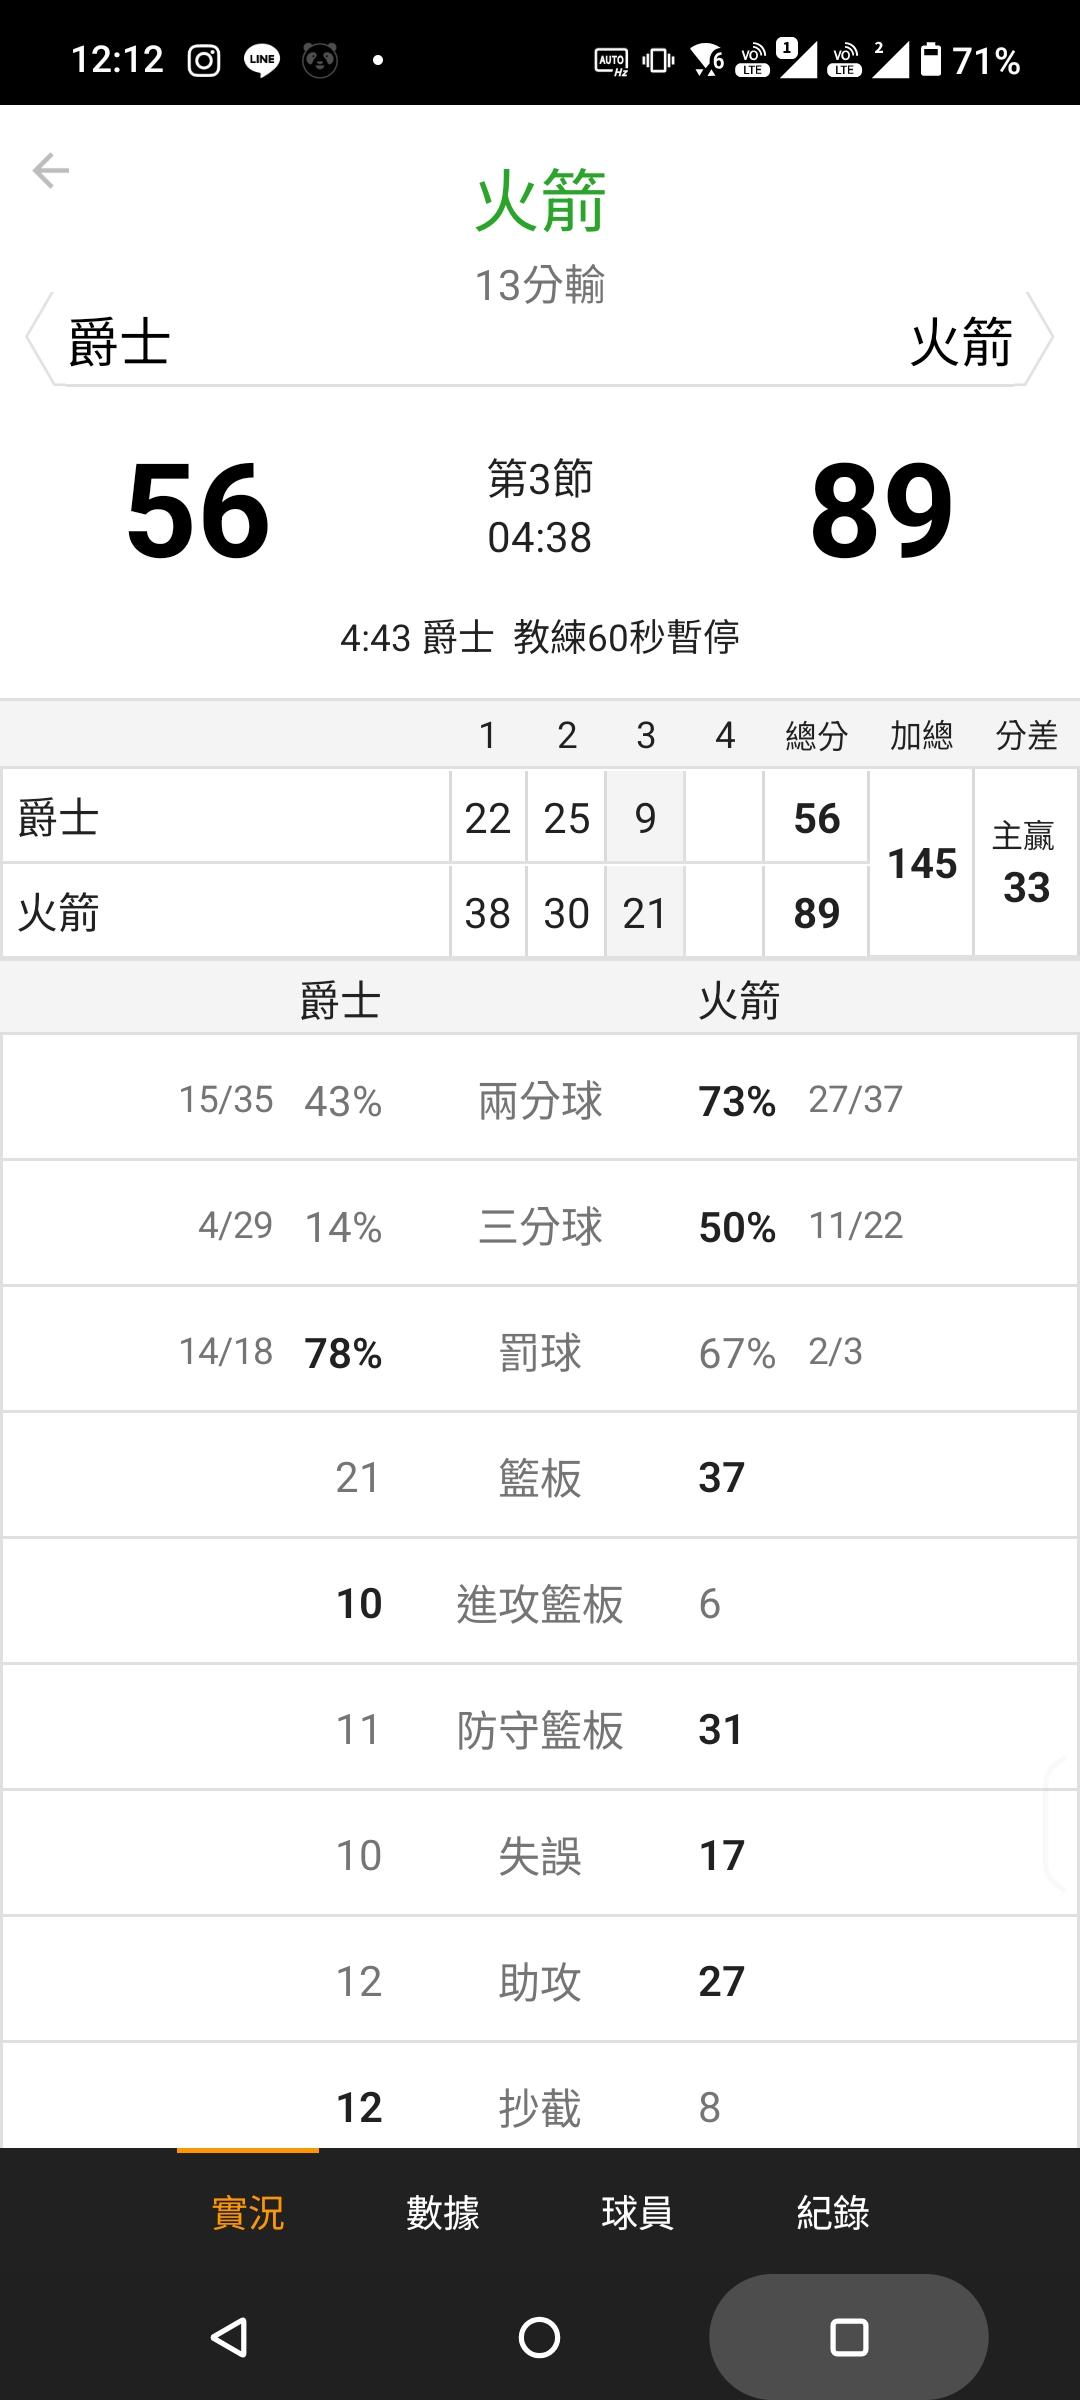The height and width of the screenshot is (2400, 1080).
Task: Open the 球員 players tab
Action: 637,2212
